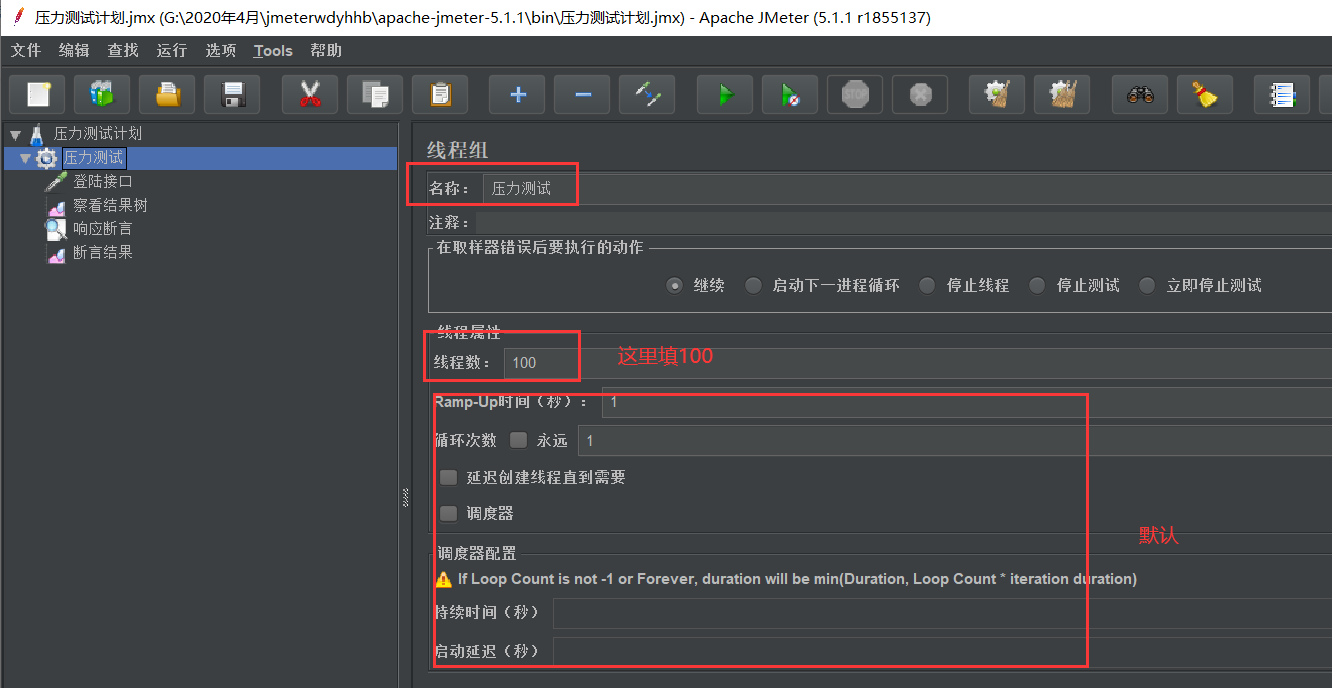Click the 持续时间（秒） input field
This screenshot has width=1332, height=688.
click(942, 612)
